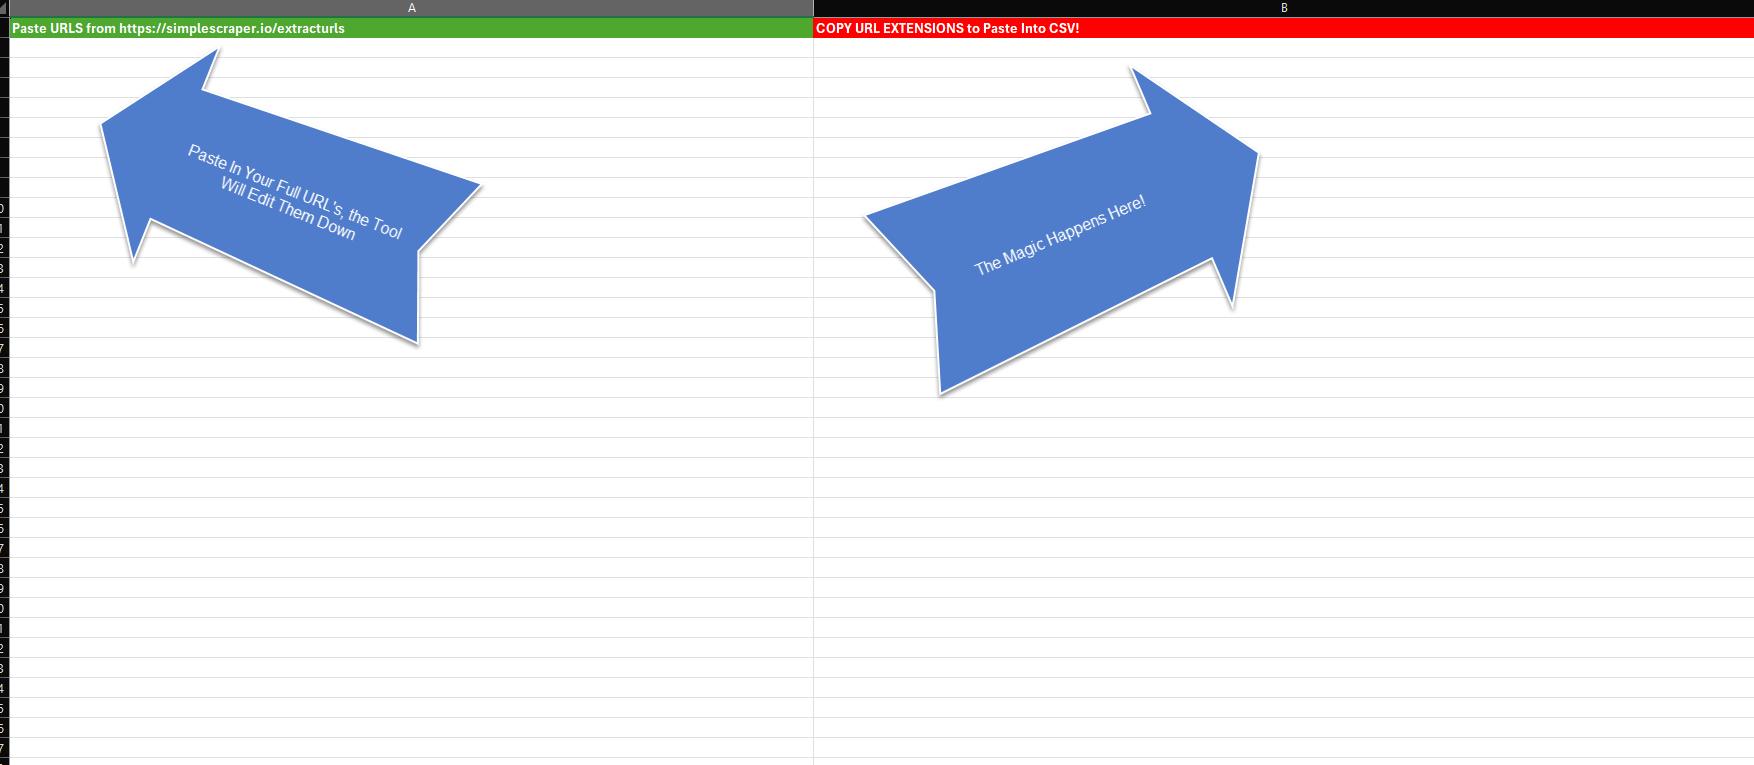Select cell B30 in the extensions column
Screen dimensions: 1754x765
click(1284, 608)
